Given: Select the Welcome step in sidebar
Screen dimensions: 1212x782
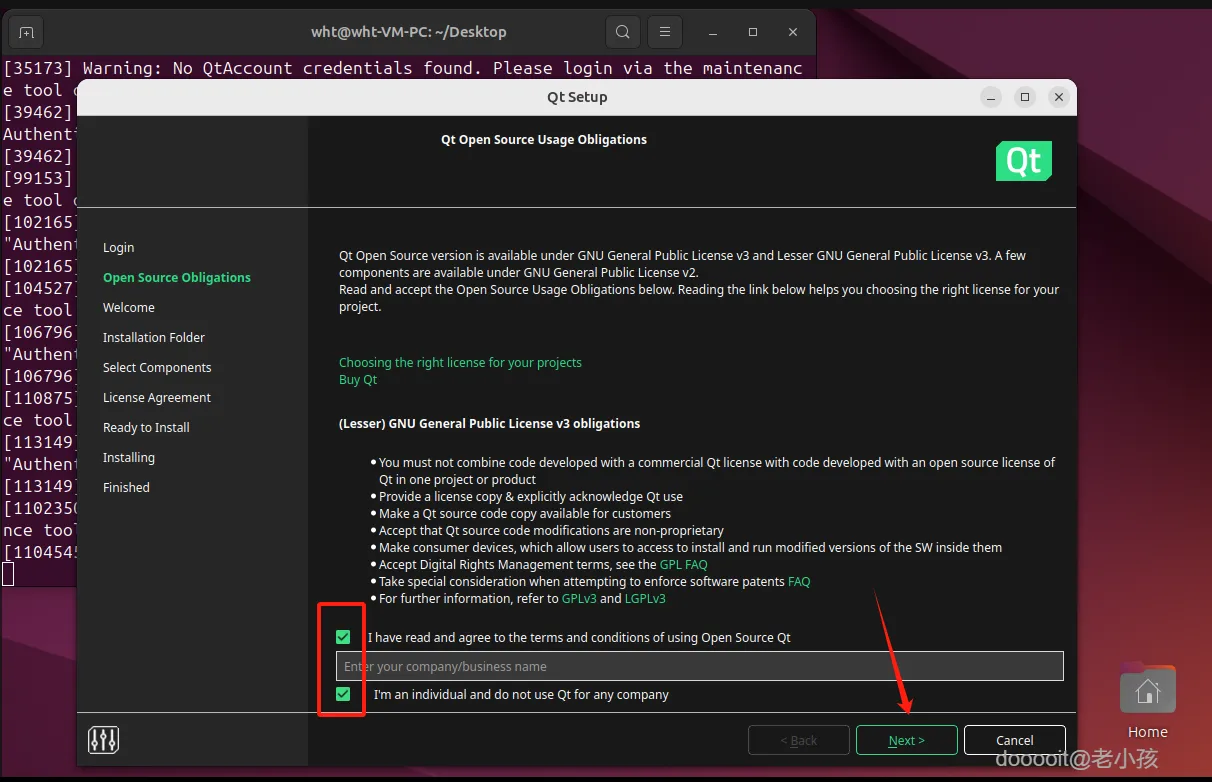Looking at the screenshot, I should (x=129, y=307).
